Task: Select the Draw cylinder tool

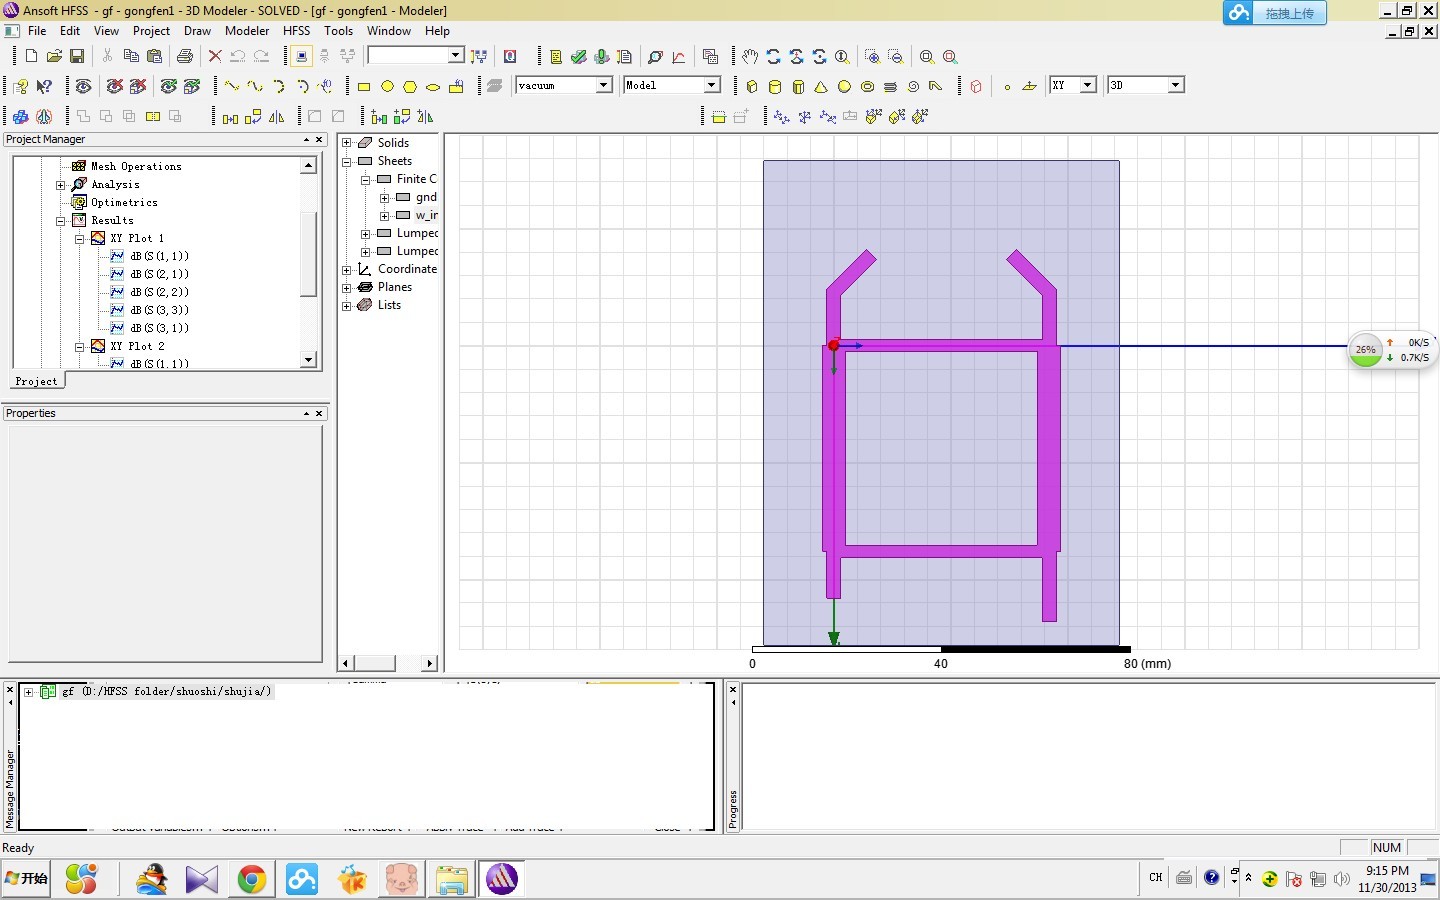Action: click(x=775, y=87)
